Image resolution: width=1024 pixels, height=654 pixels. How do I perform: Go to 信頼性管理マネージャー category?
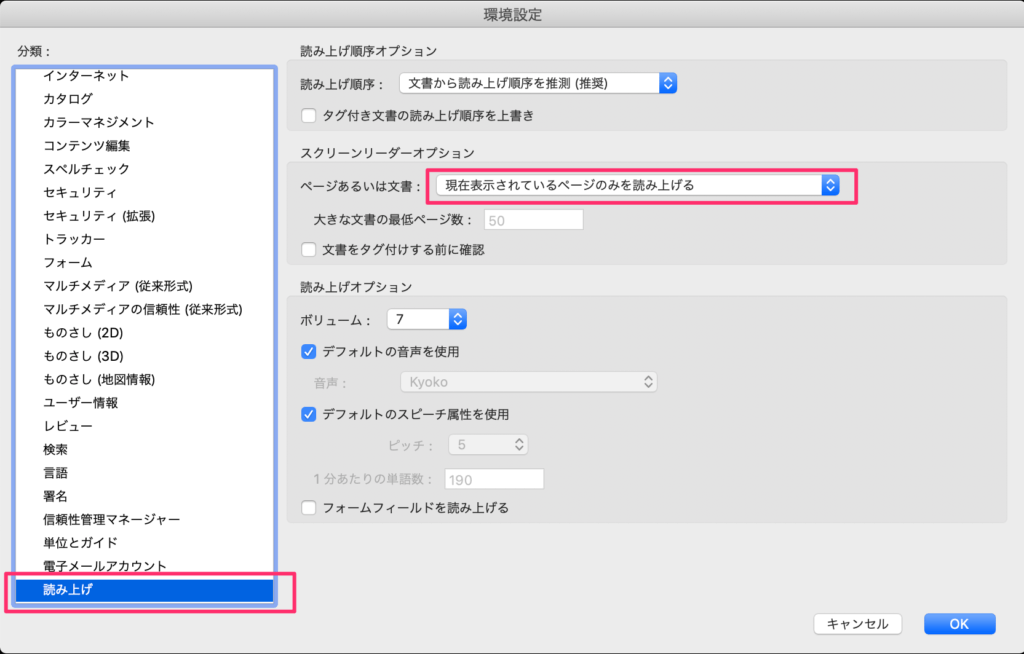tap(111, 520)
